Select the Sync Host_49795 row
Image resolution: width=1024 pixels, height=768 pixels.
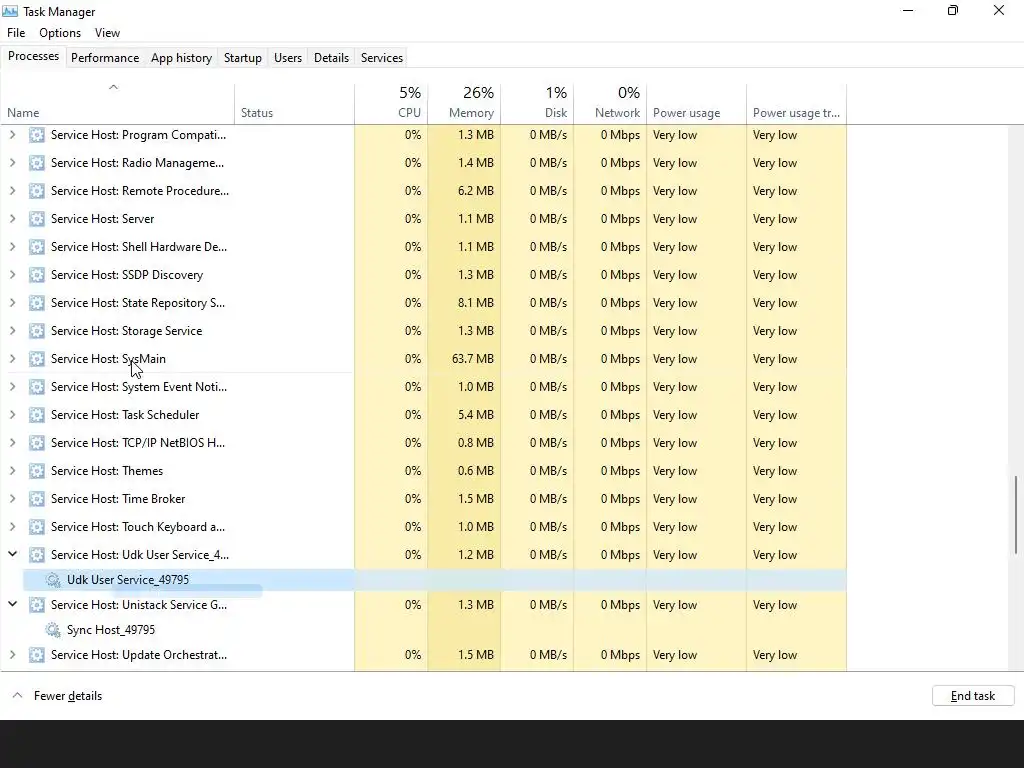[x=434, y=630]
